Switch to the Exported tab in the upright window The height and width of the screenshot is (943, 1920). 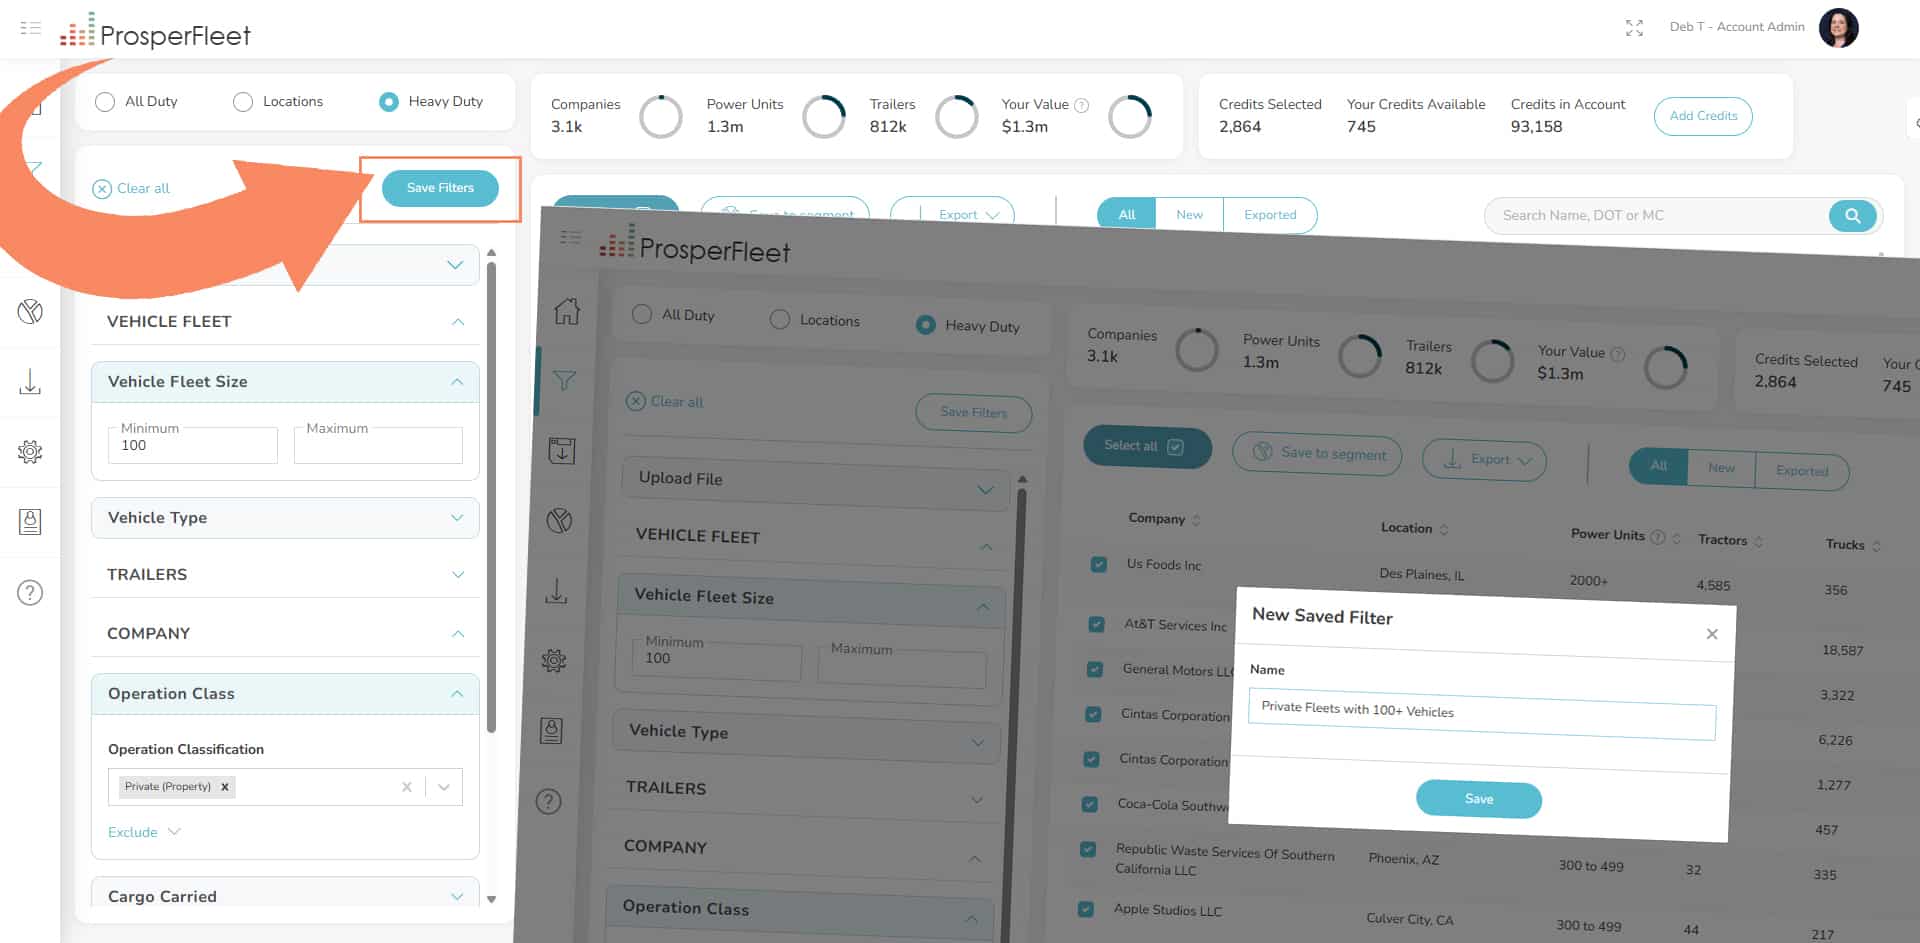(x=1270, y=215)
